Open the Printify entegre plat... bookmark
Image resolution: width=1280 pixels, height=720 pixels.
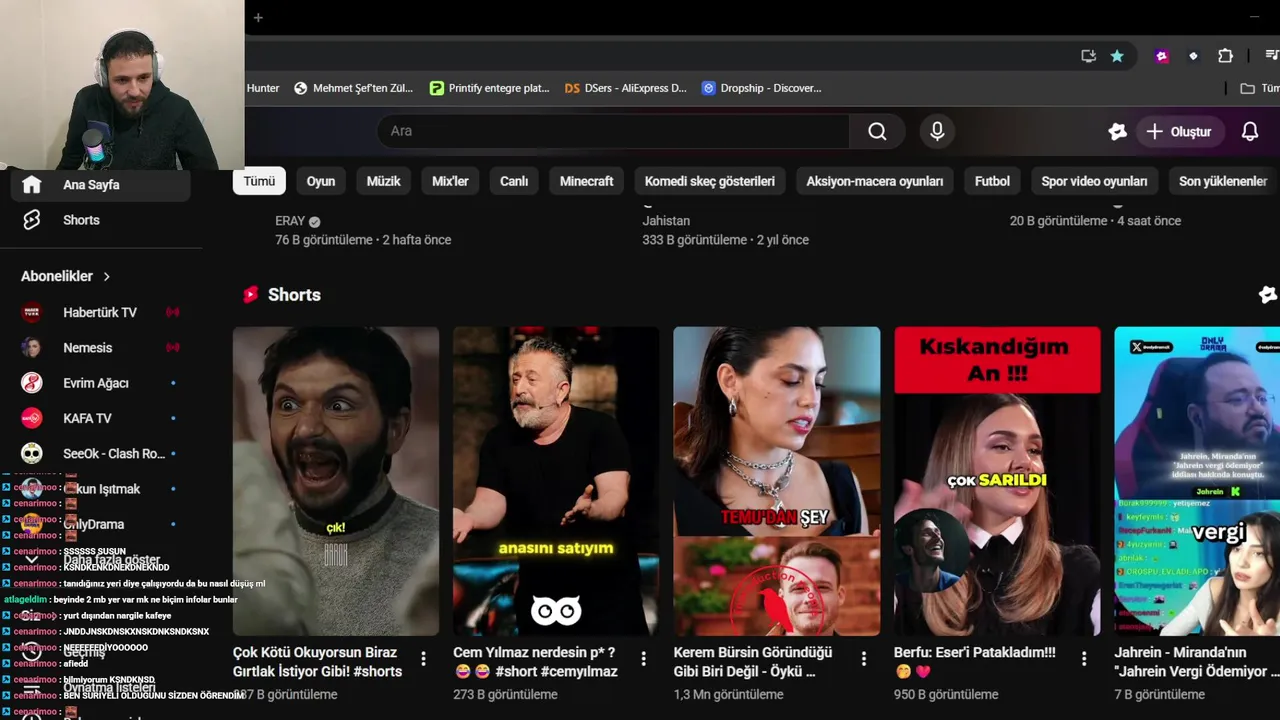point(489,88)
